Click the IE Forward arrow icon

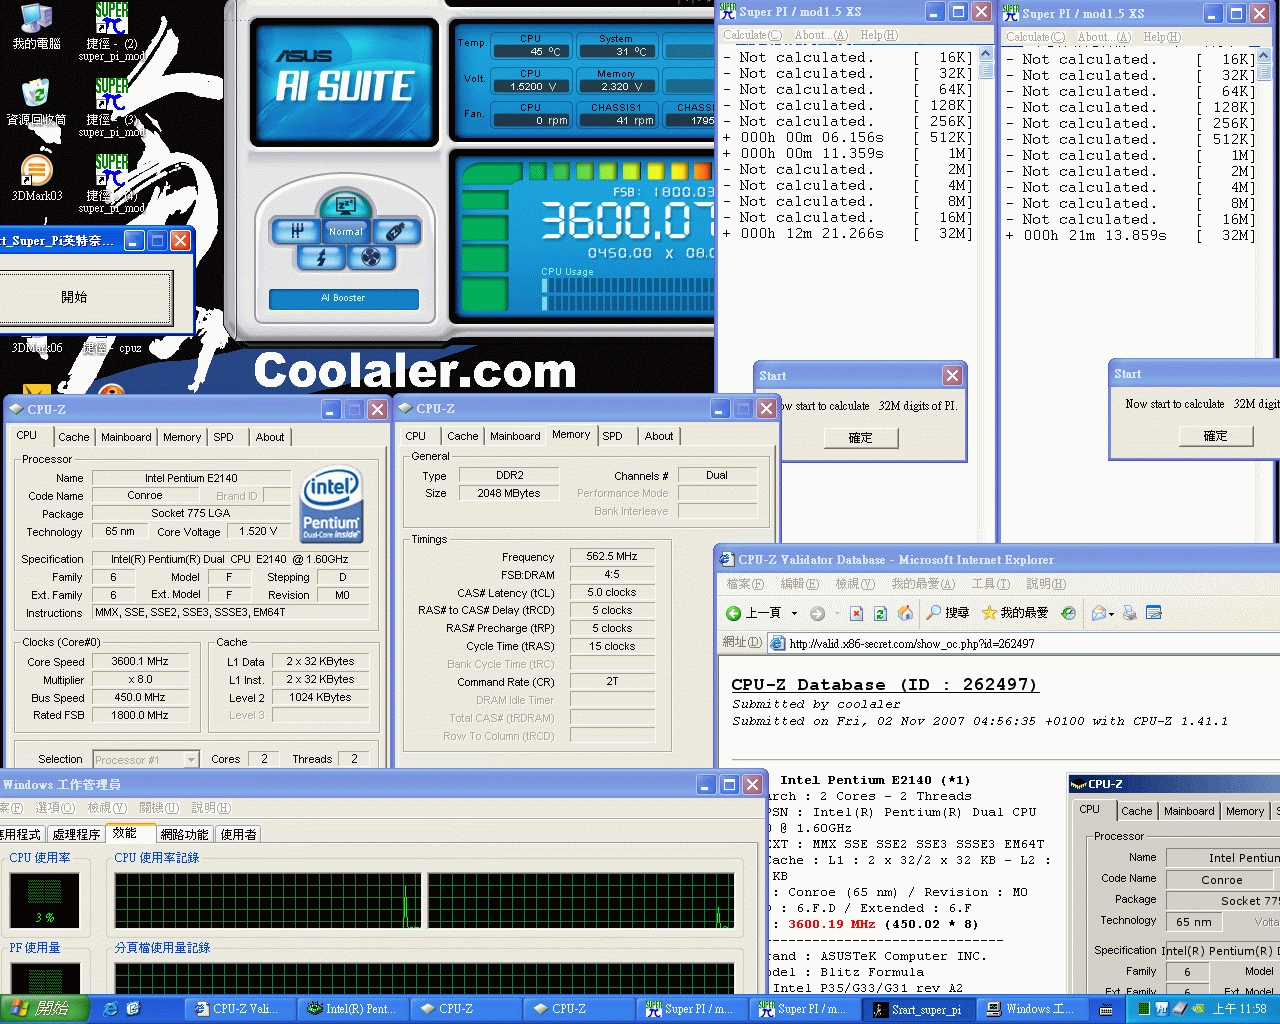(x=817, y=613)
